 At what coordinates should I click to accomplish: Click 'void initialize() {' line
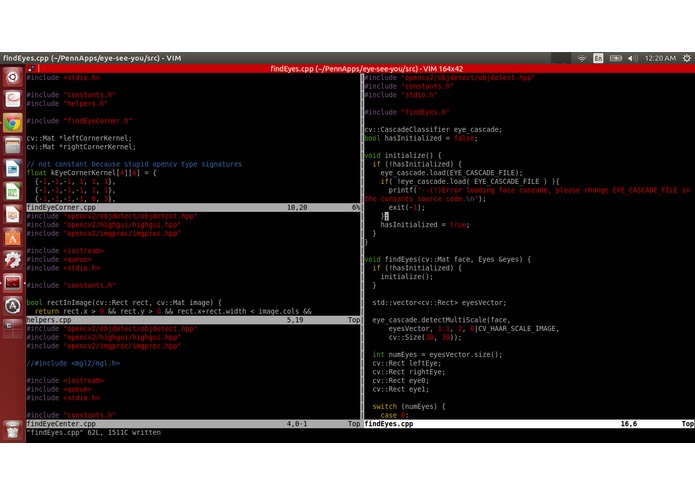tap(403, 156)
